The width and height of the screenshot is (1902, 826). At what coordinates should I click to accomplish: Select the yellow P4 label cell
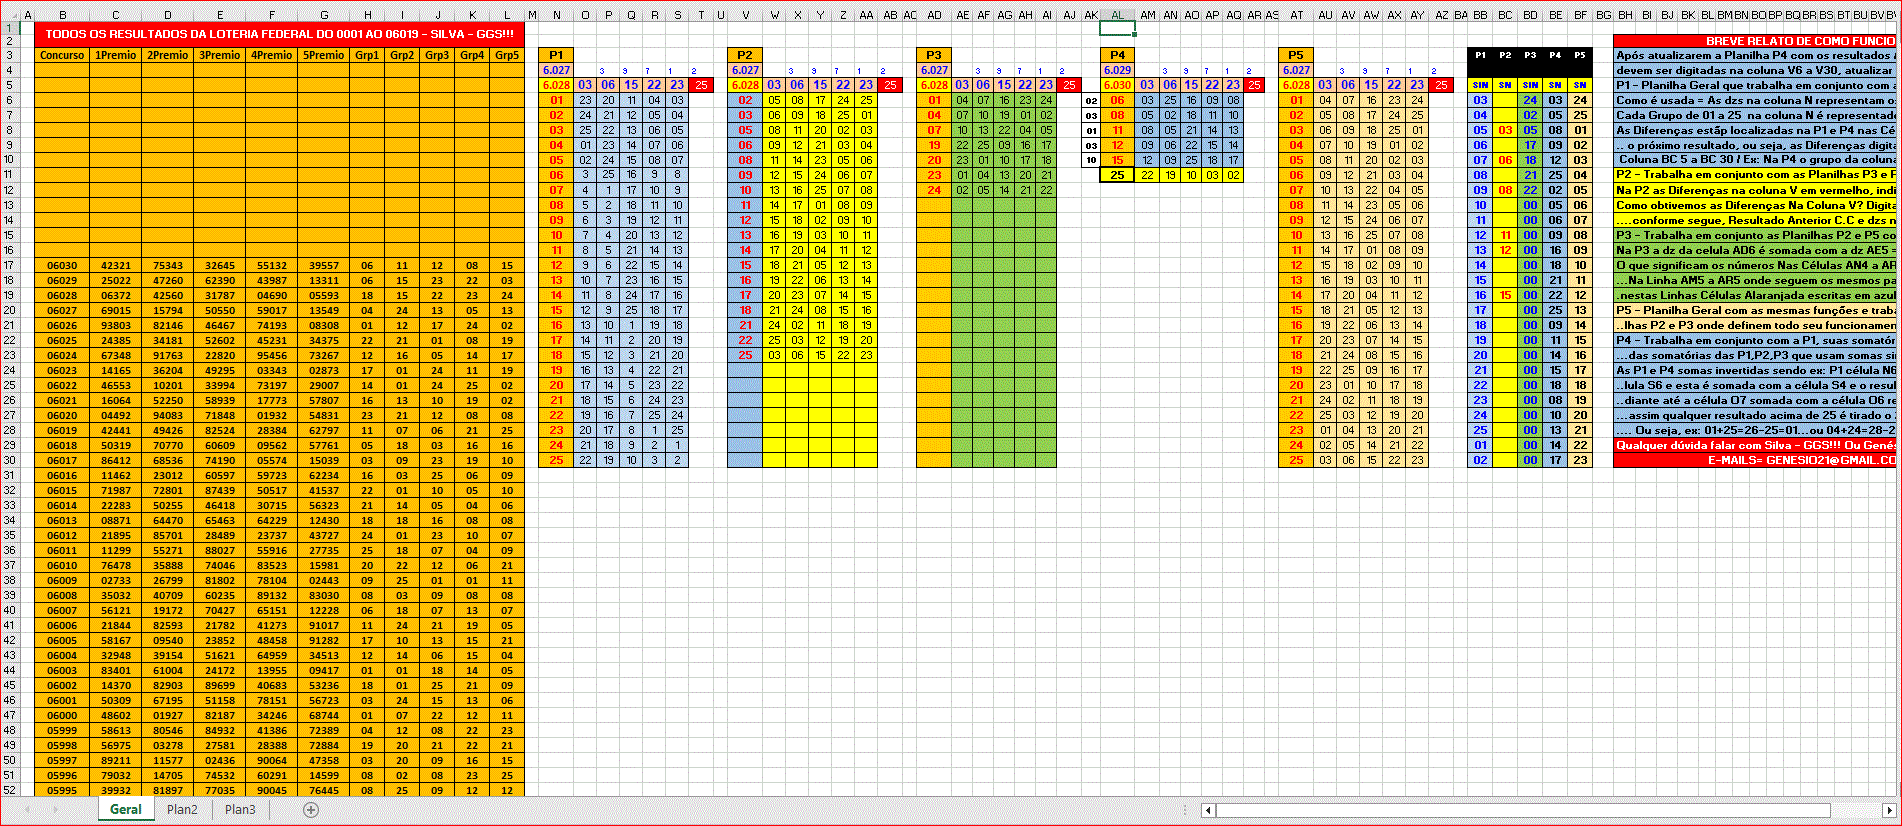click(1117, 55)
